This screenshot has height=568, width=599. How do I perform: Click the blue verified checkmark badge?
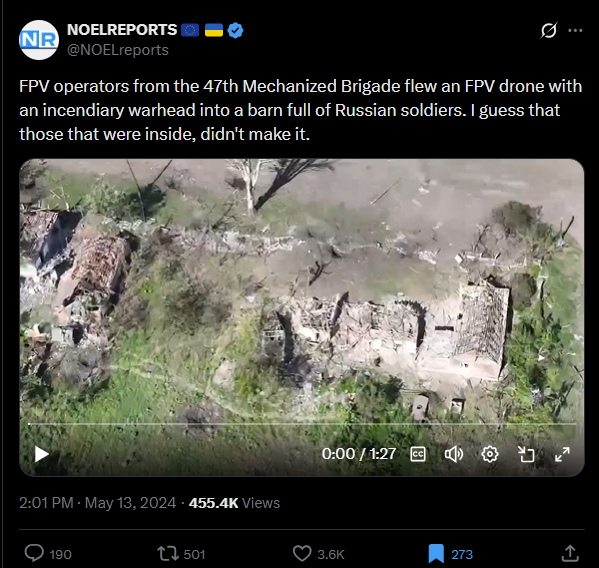point(235,30)
